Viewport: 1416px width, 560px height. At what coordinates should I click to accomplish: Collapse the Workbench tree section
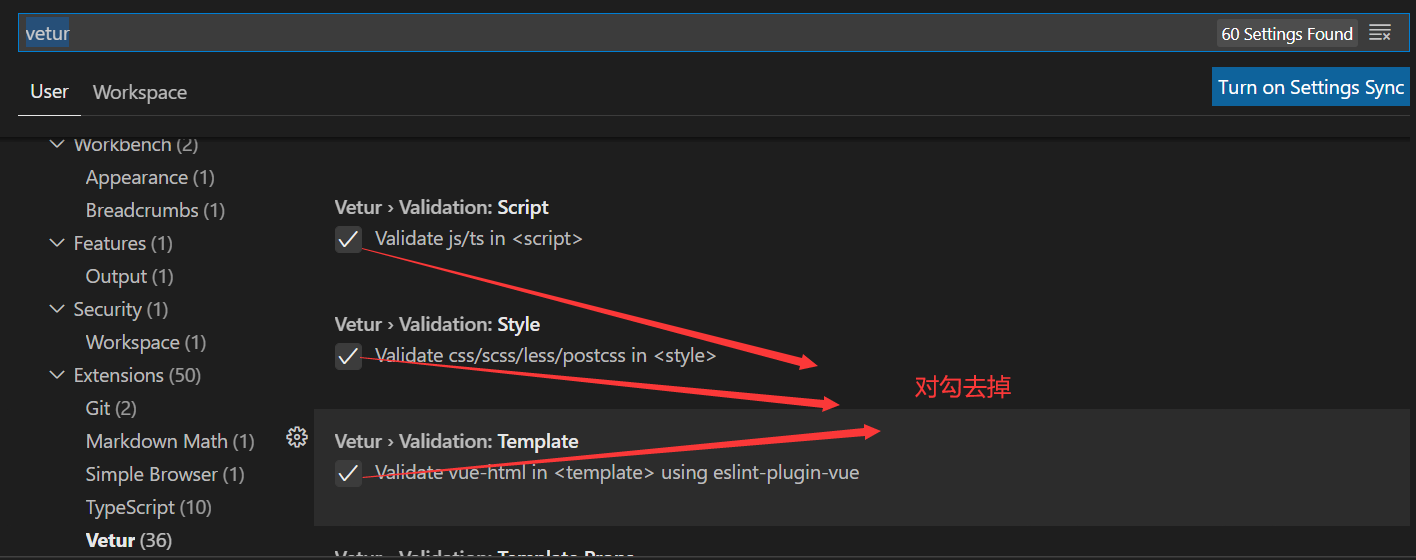[57, 145]
